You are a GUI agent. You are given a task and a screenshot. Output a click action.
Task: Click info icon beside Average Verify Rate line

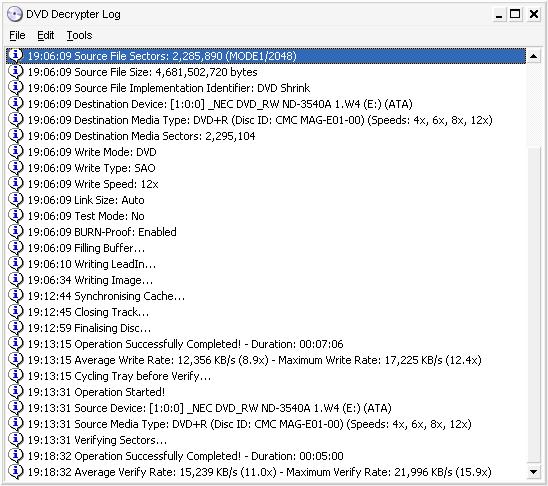(15, 472)
